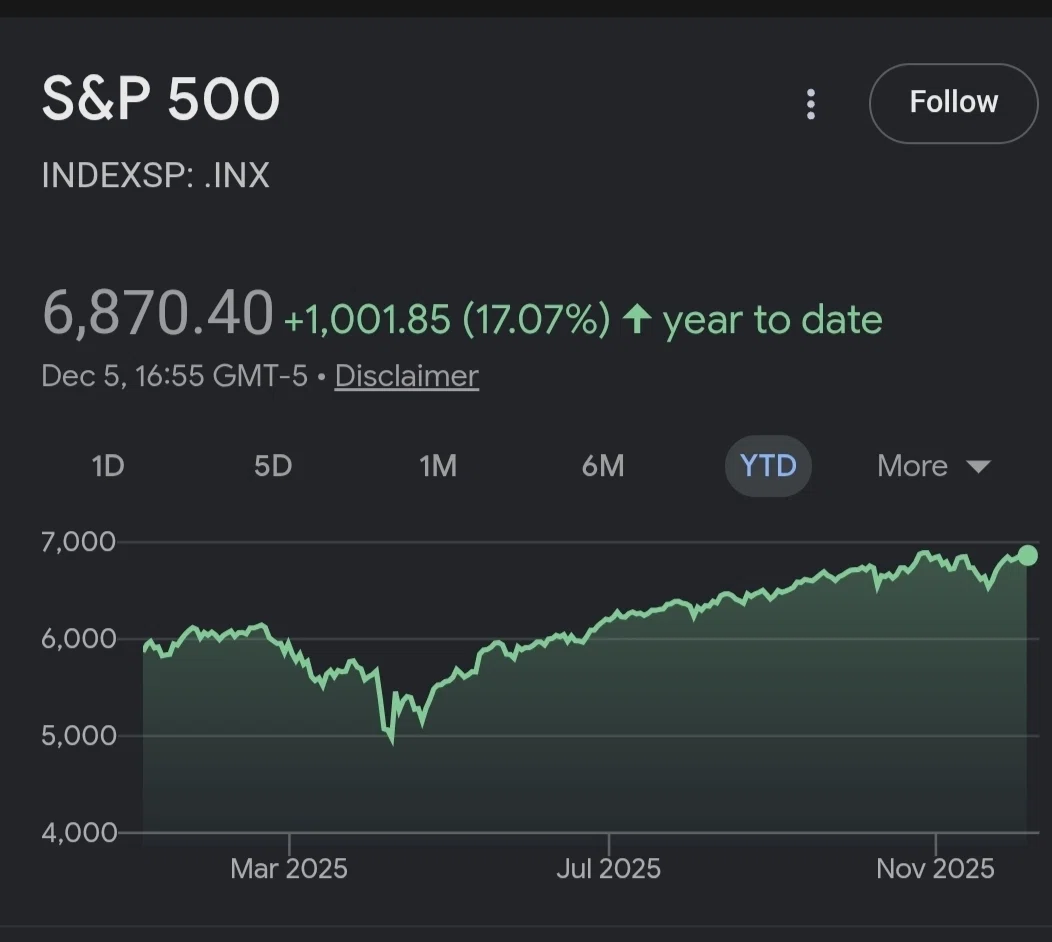
Task: Select the 1D time range
Action: pos(108,466)
